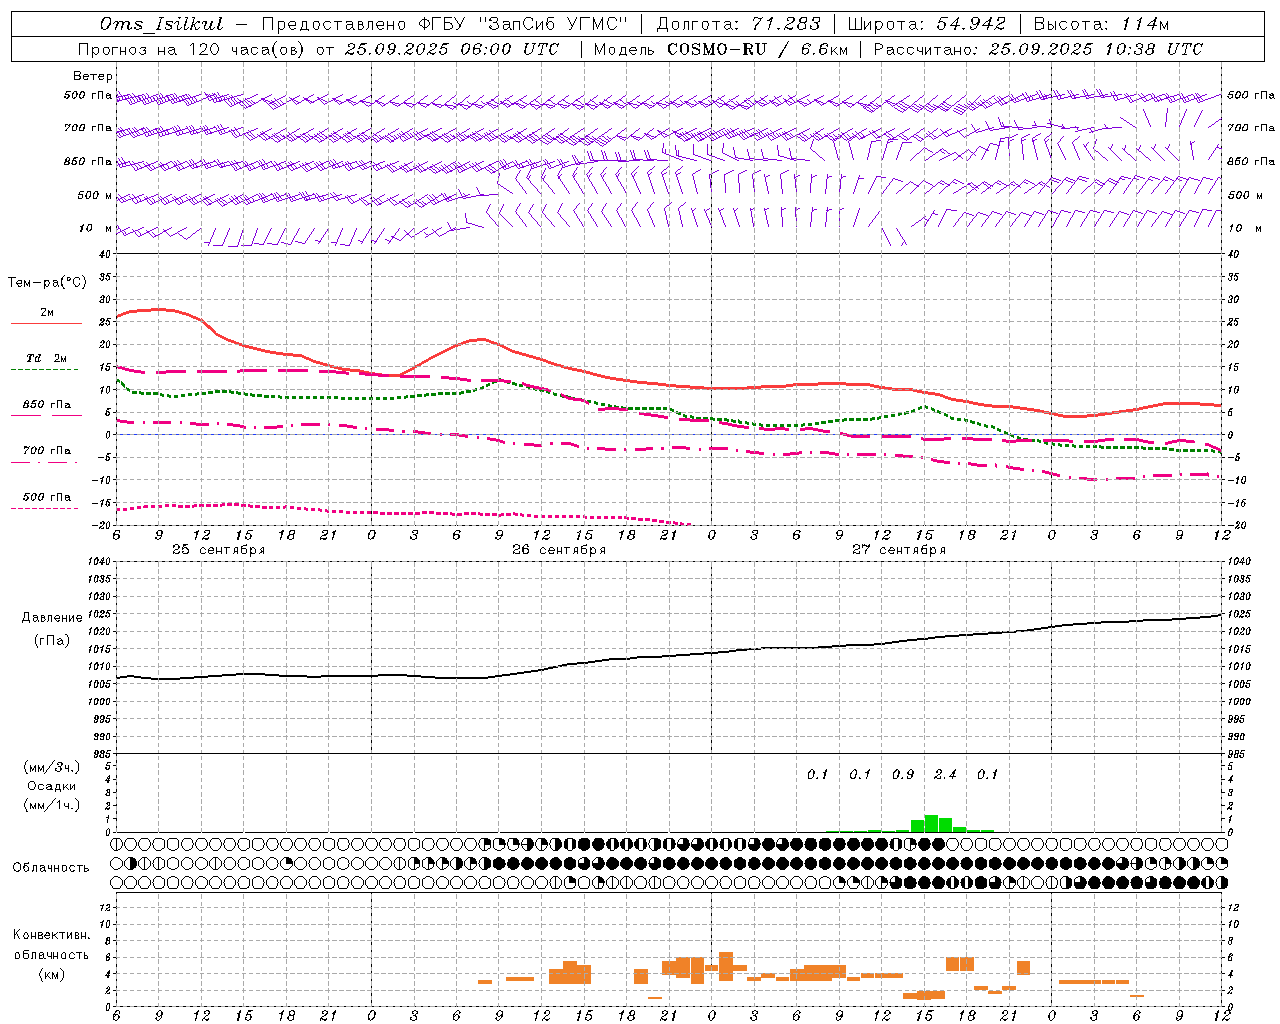Click the 0.9 precipitation amount value
Screen dimensions: 1280x1024
[903, 774]
